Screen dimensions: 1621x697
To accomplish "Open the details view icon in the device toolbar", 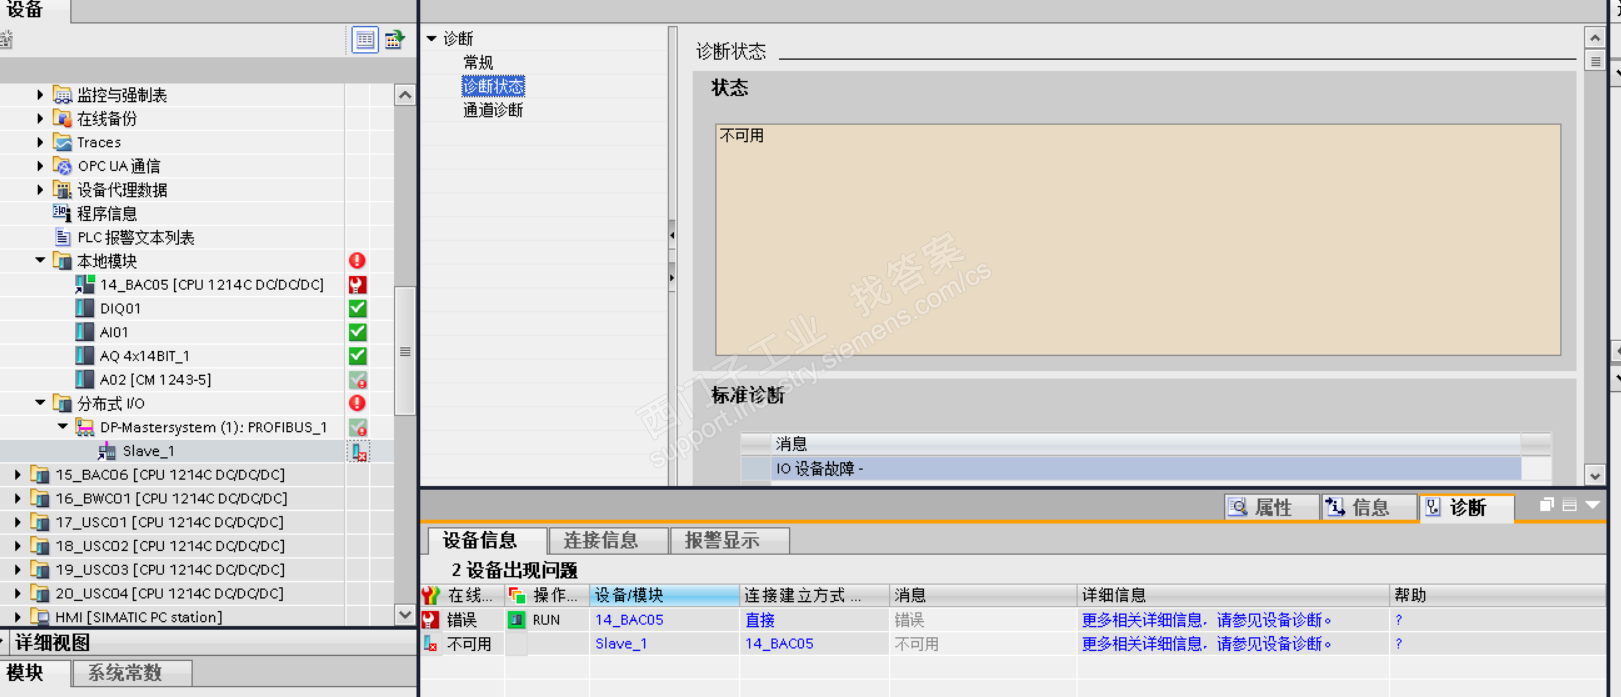I will pyautogui.click(x=365, y=40).
